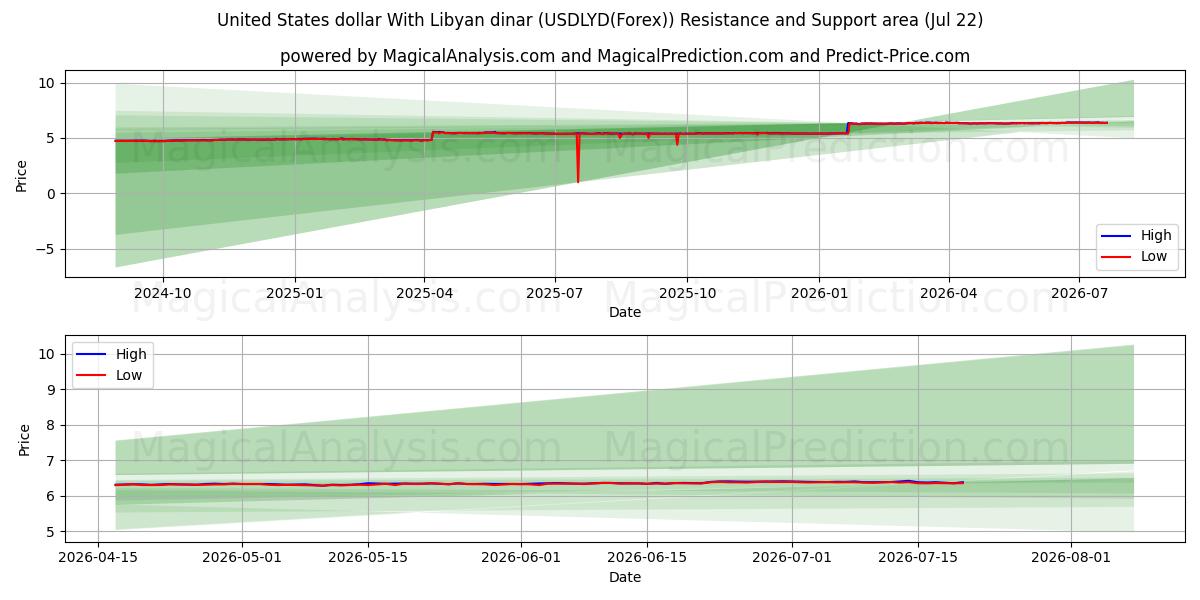
Task: Click the 'powered by MagicalAnalysis.com' subtitle
Action: click(x=625, y=56)
